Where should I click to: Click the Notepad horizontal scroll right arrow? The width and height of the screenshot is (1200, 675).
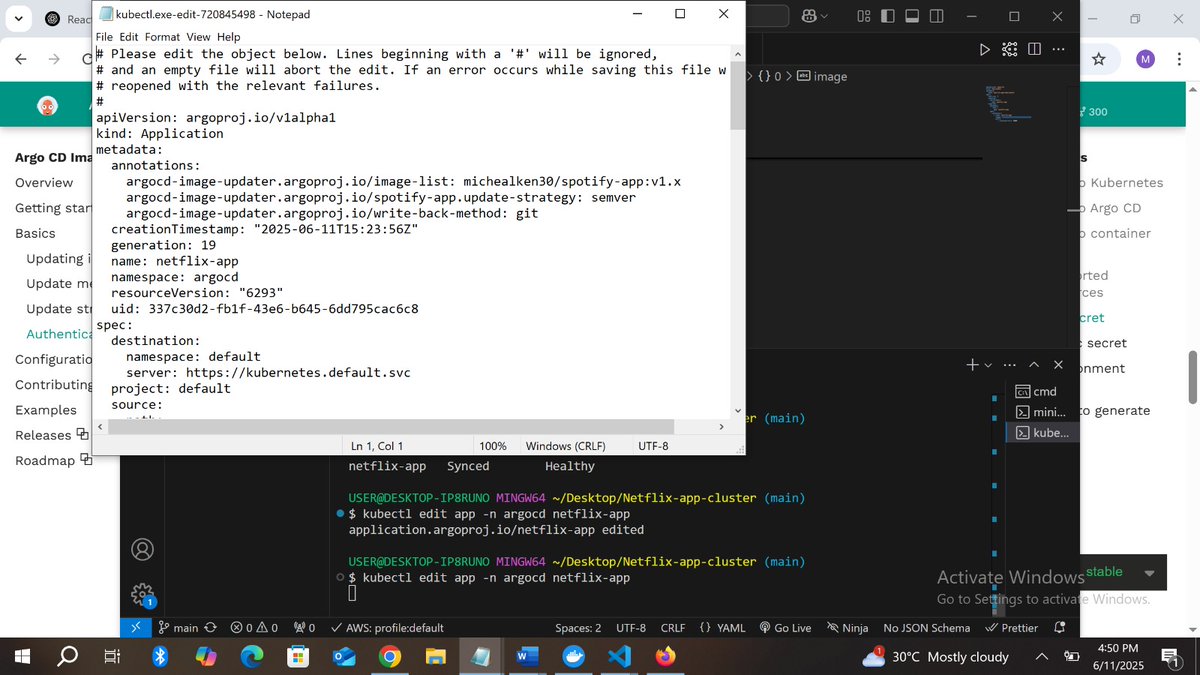click(x=721, y=427)
